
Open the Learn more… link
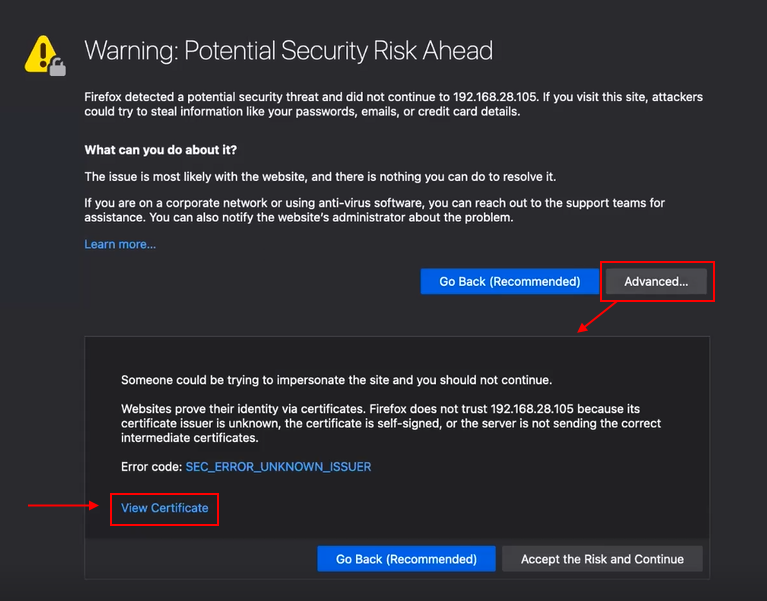(120, 244)
